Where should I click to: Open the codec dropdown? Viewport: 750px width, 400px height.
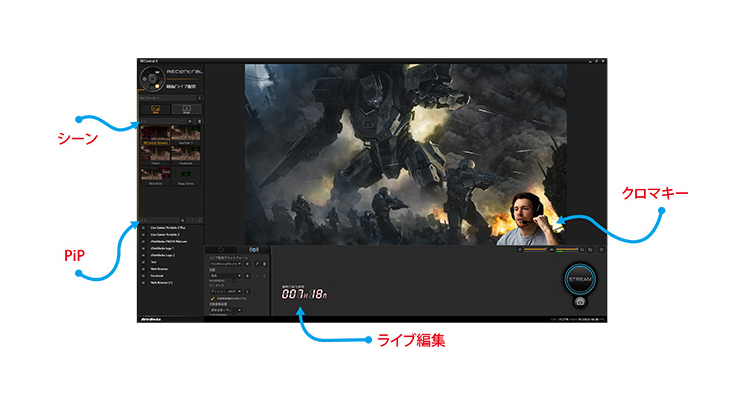point(225,291)
